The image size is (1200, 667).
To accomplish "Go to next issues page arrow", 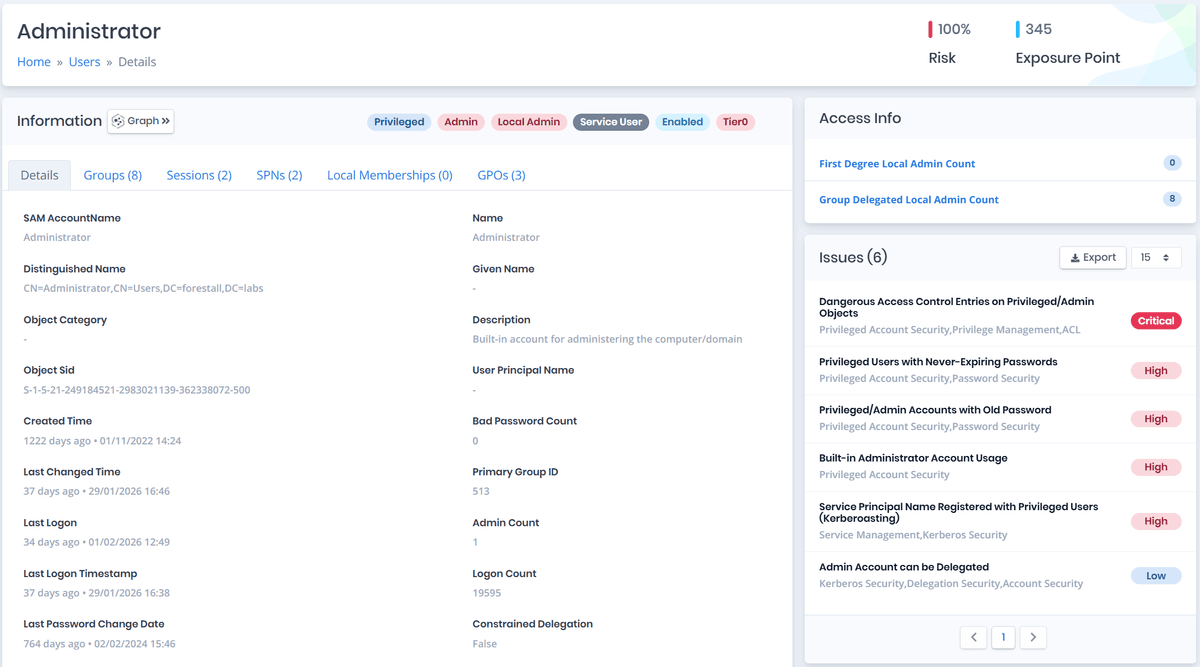I will (1033, 637).
